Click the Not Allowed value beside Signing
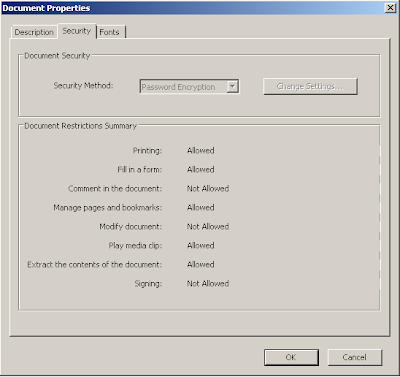Image resolution: width=400 pixels, height=377 pixels. coord(208,284)
